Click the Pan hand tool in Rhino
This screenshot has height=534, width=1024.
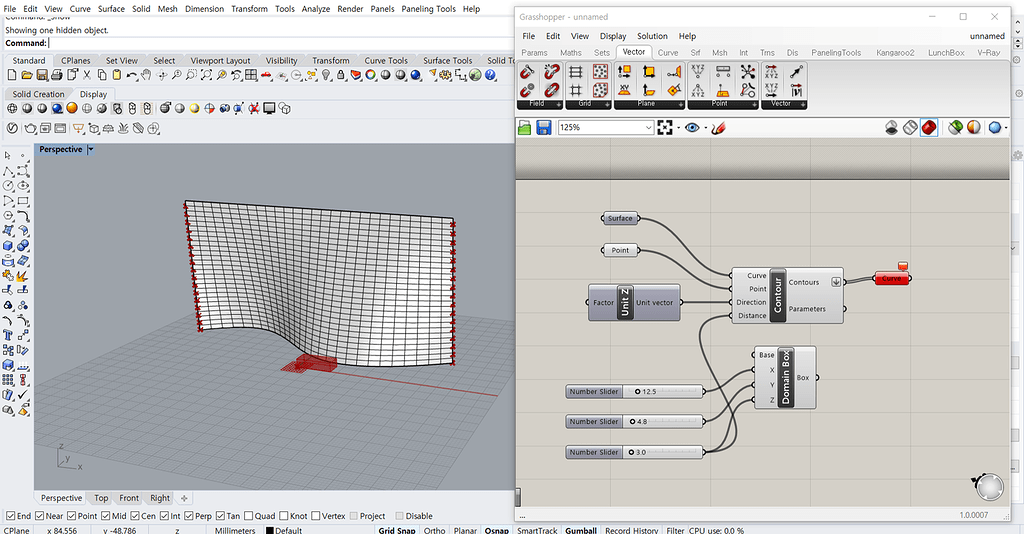pos(146,76)
